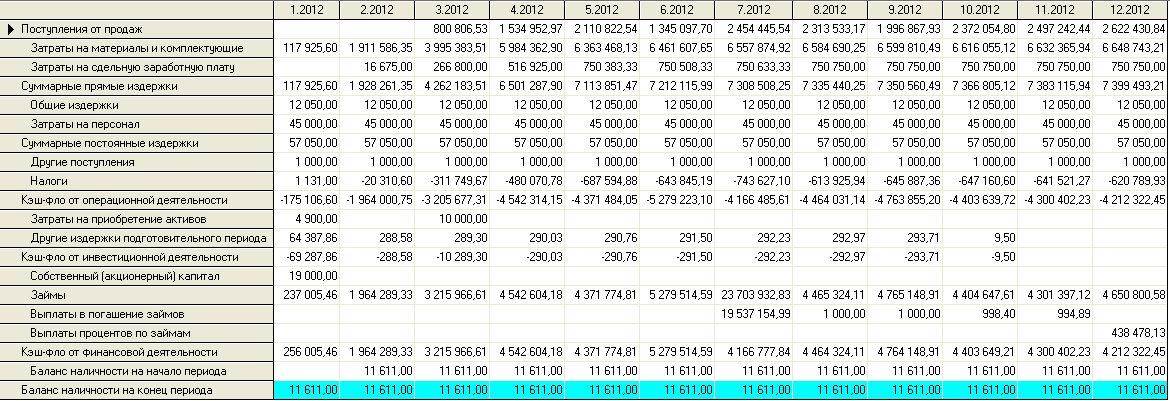Image resolution: width=1170 pixels, height=401 pixels.
Task: Select row Выплаты процентов по займам
Action: coord(137,333)
